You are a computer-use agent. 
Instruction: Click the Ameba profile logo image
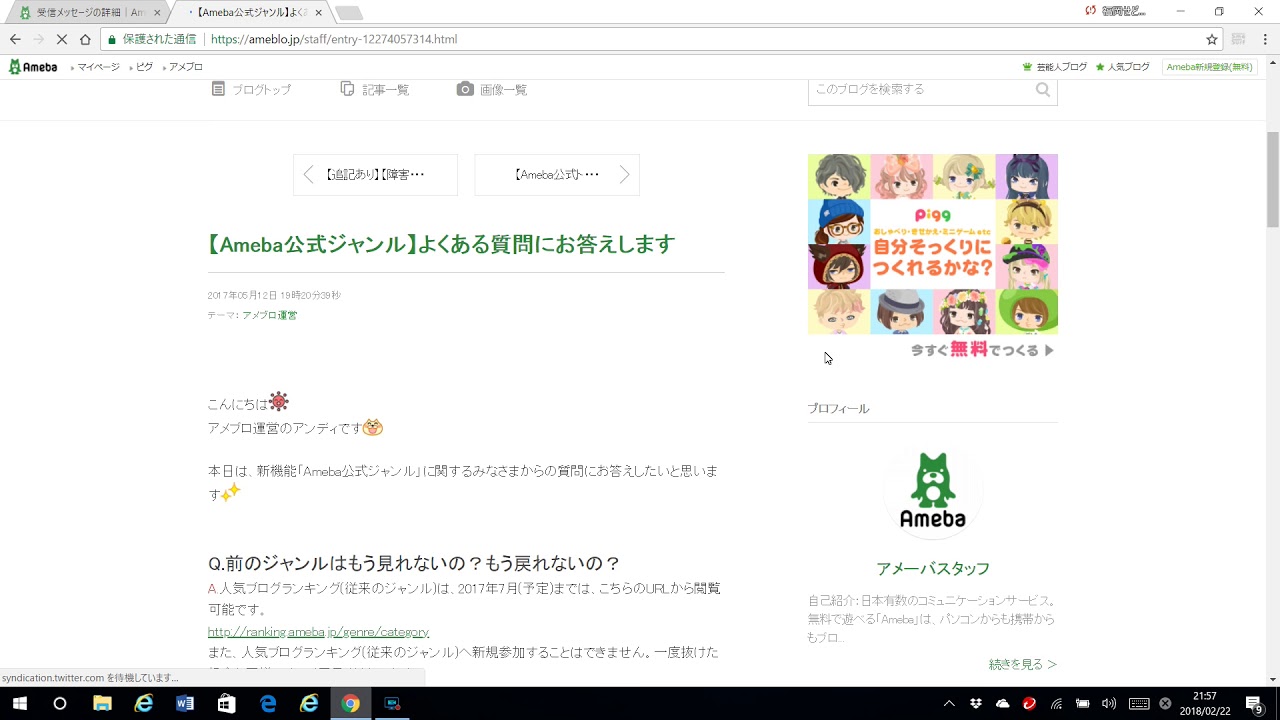(932, 492)
